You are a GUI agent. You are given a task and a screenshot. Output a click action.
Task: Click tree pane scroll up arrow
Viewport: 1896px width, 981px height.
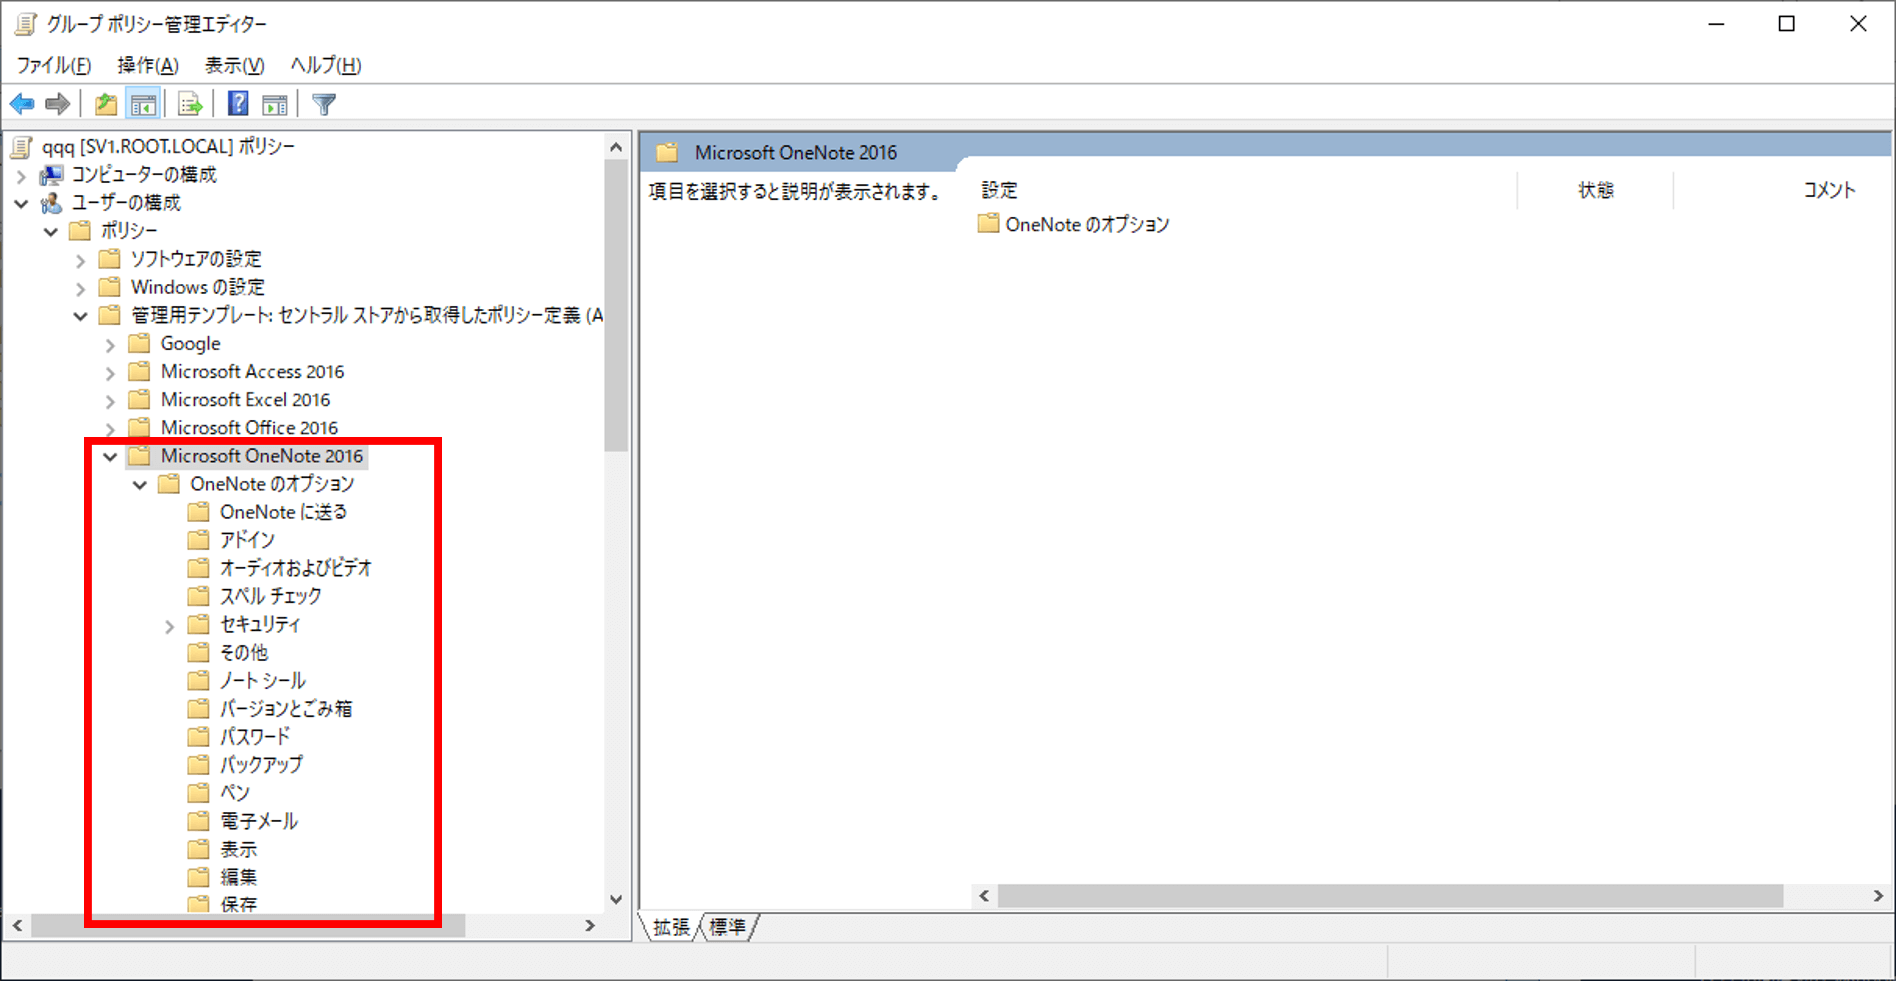click(x=616, y=147)
